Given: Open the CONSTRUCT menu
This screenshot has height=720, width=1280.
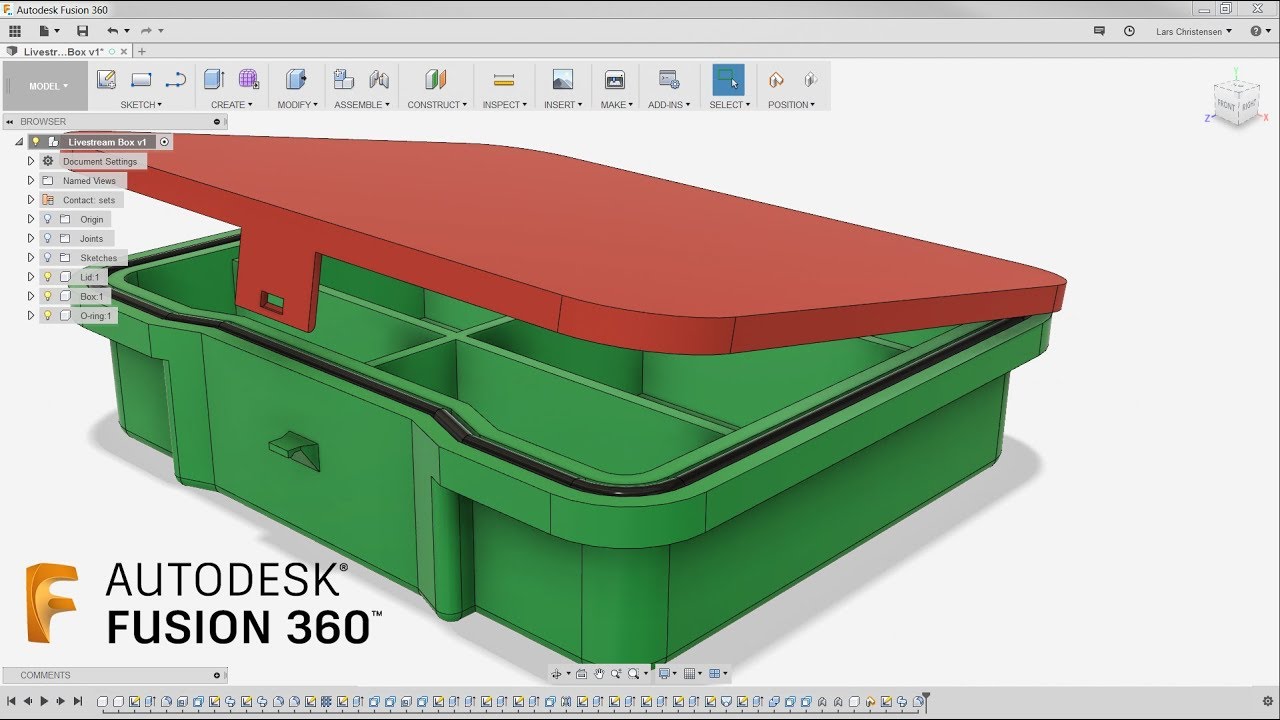Looking at the screenshot, I should [437, 104].
